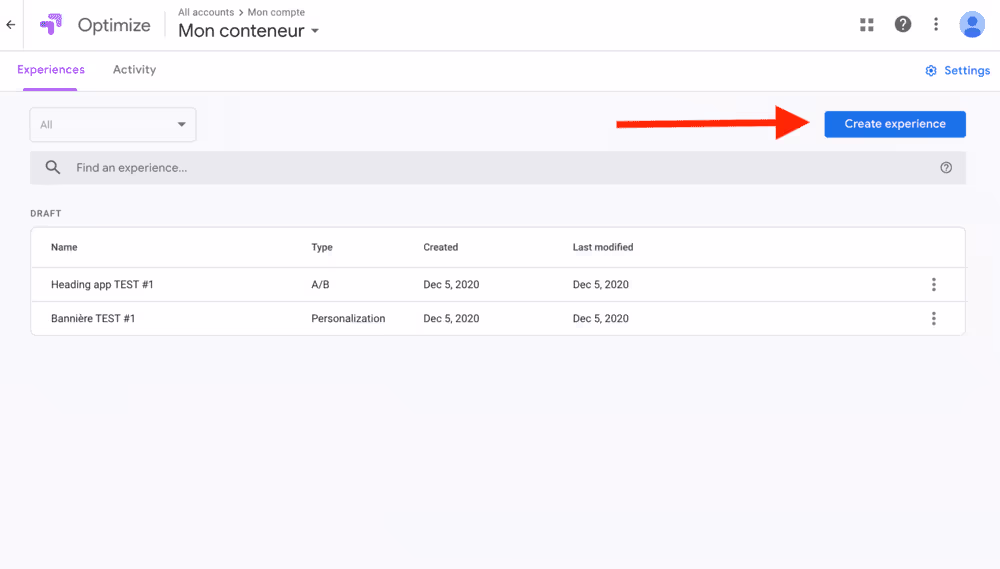
Task: Click the Optimize product name text
Action: (114, 26)
